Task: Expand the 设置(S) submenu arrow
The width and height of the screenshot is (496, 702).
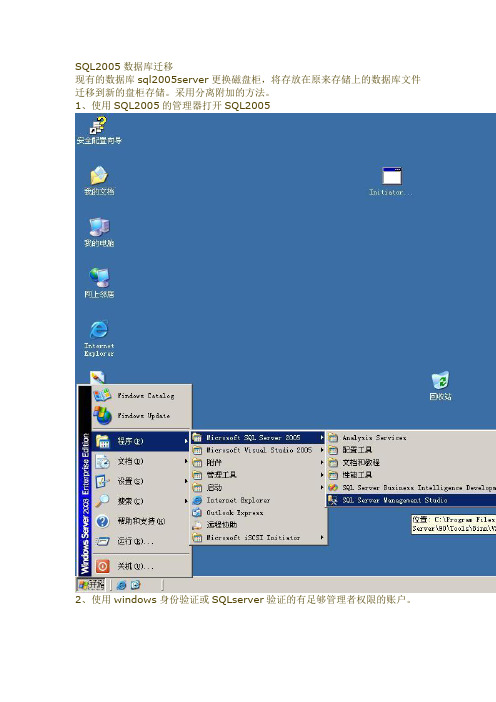Action: [x=186, y=481]
